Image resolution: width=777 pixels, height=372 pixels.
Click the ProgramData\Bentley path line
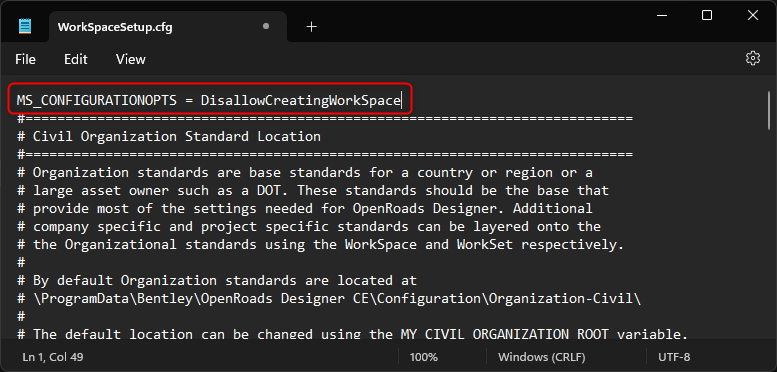point(329,299)
